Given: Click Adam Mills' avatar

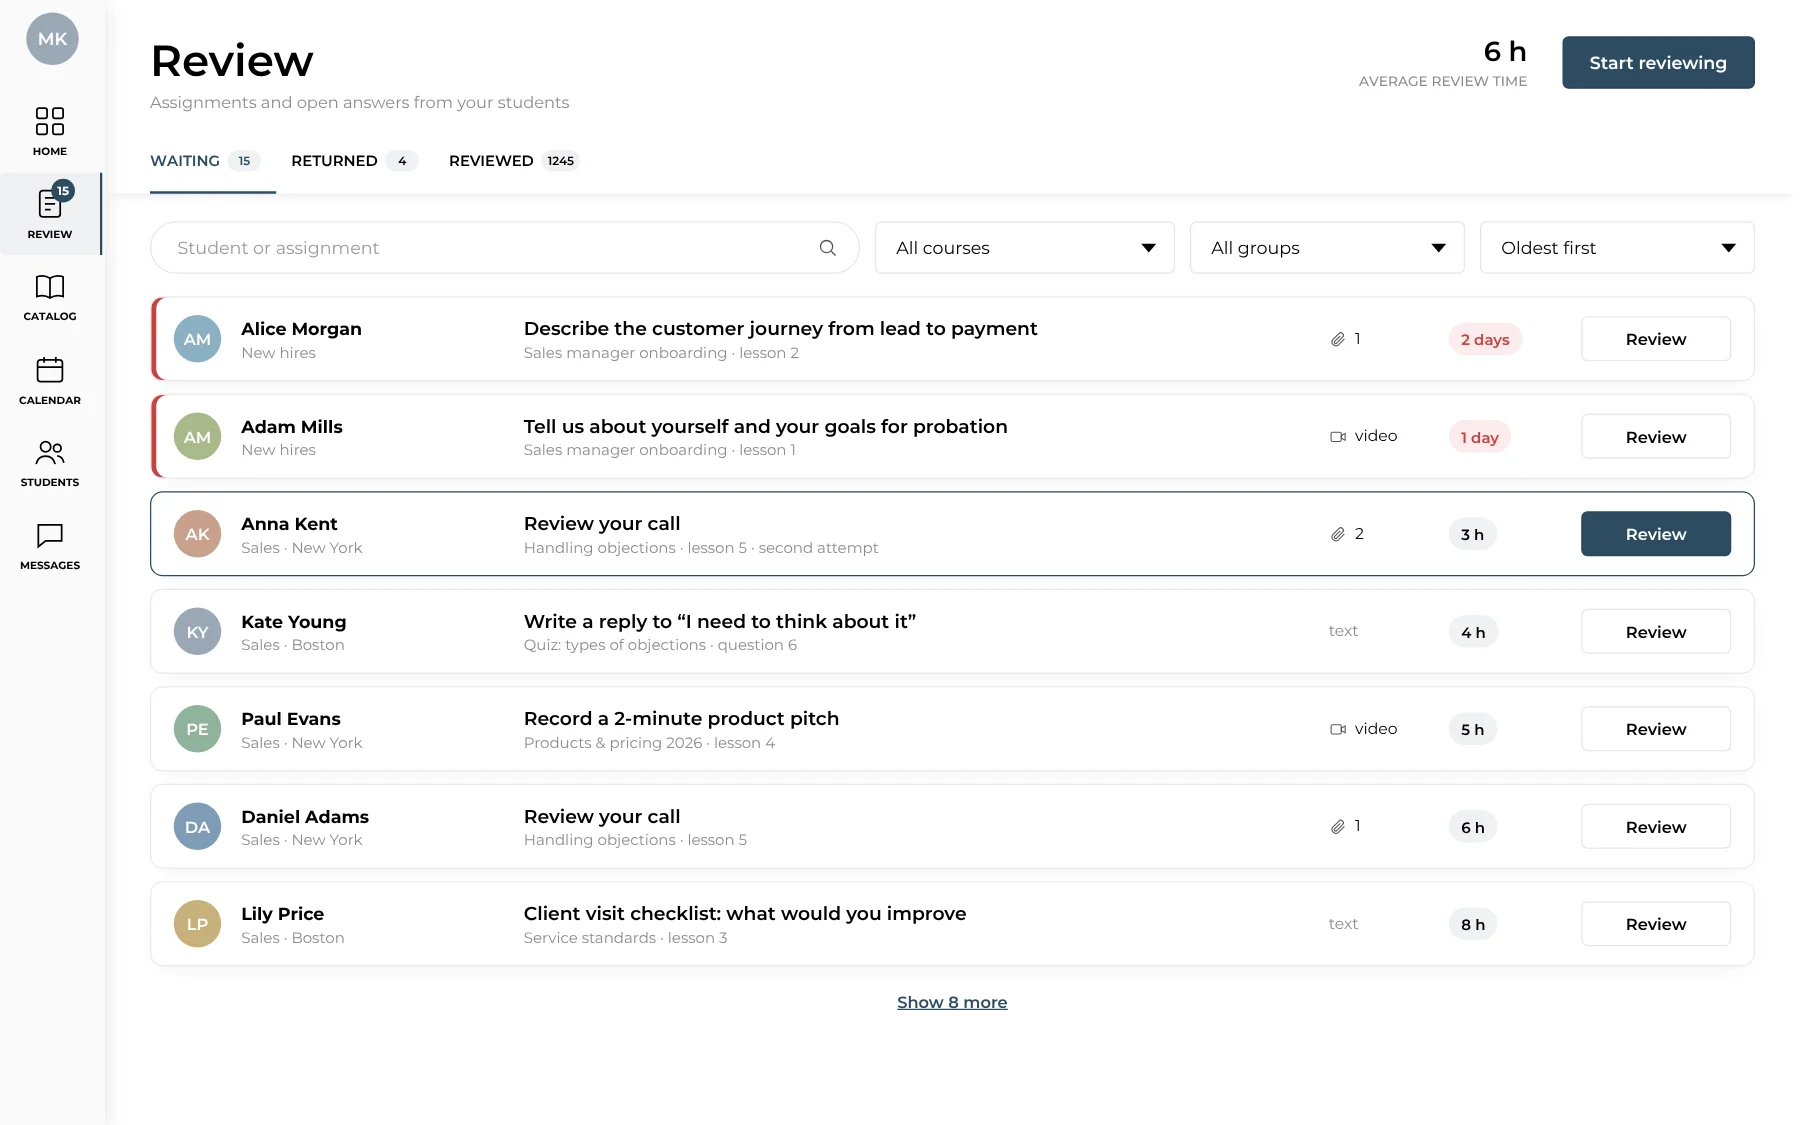Looking at the screenshot, I should pyautogui.click(x=197, y=437).
